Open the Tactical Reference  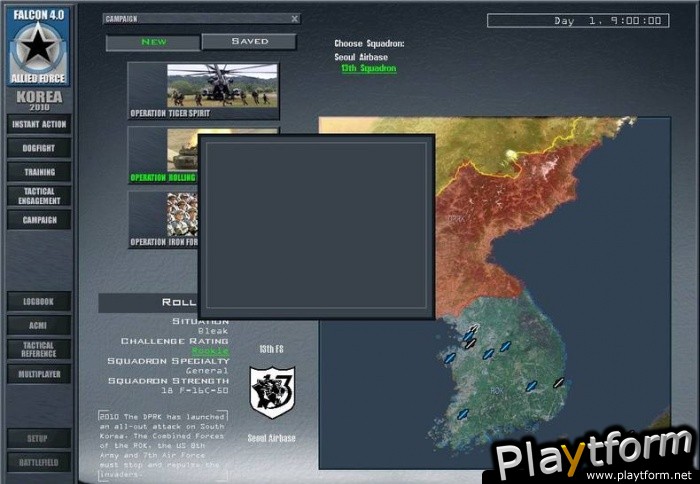39,350
